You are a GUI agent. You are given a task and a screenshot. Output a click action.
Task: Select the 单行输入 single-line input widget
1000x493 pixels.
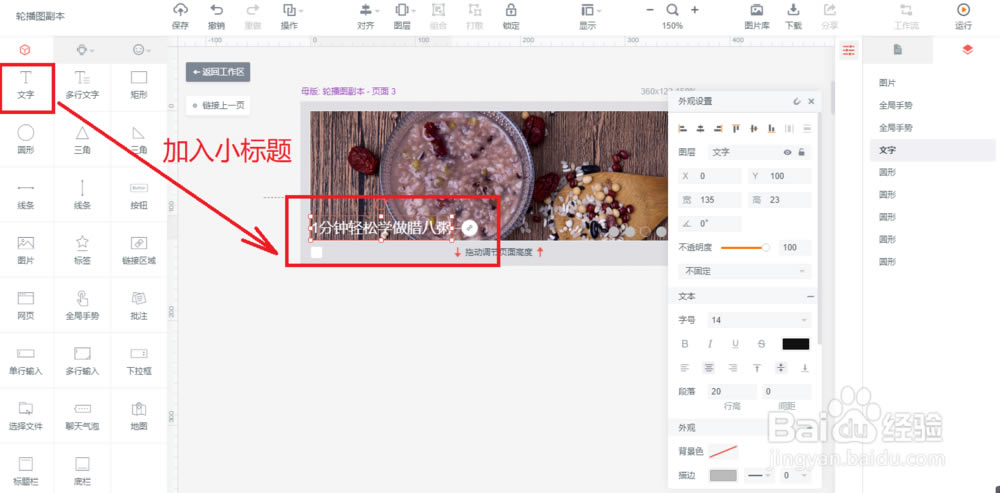tap(26, 362)
